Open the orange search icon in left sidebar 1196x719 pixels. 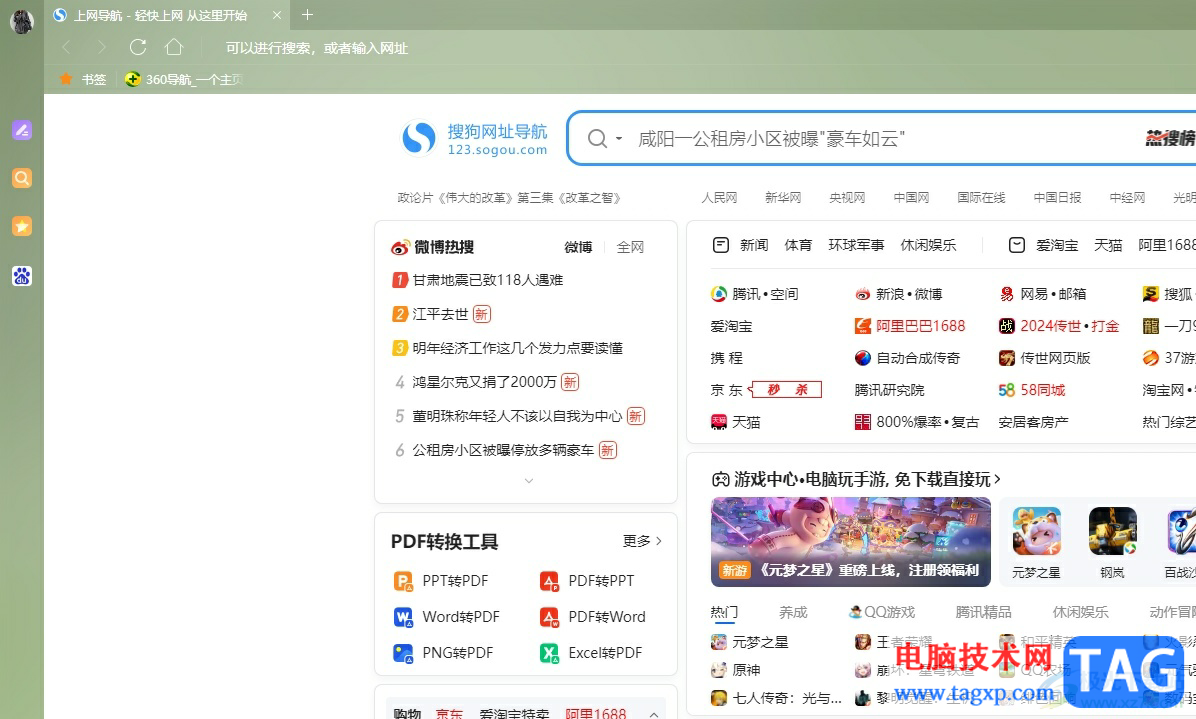point(22,178)
